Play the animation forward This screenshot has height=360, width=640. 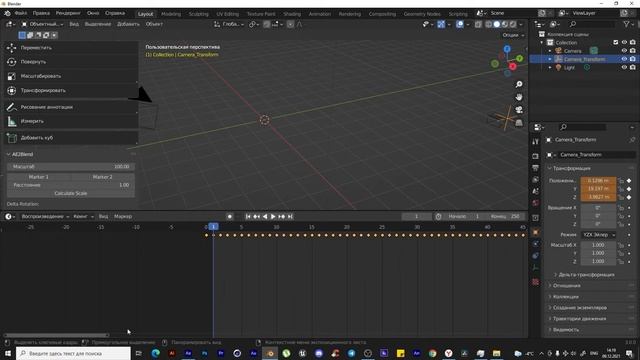(x=273, y=217)
